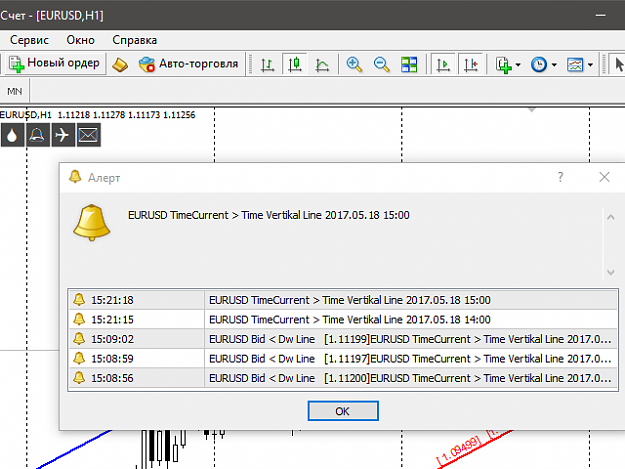
Task: Click the MetaEditor yellow book icon
Action: (x=120, y=65)
